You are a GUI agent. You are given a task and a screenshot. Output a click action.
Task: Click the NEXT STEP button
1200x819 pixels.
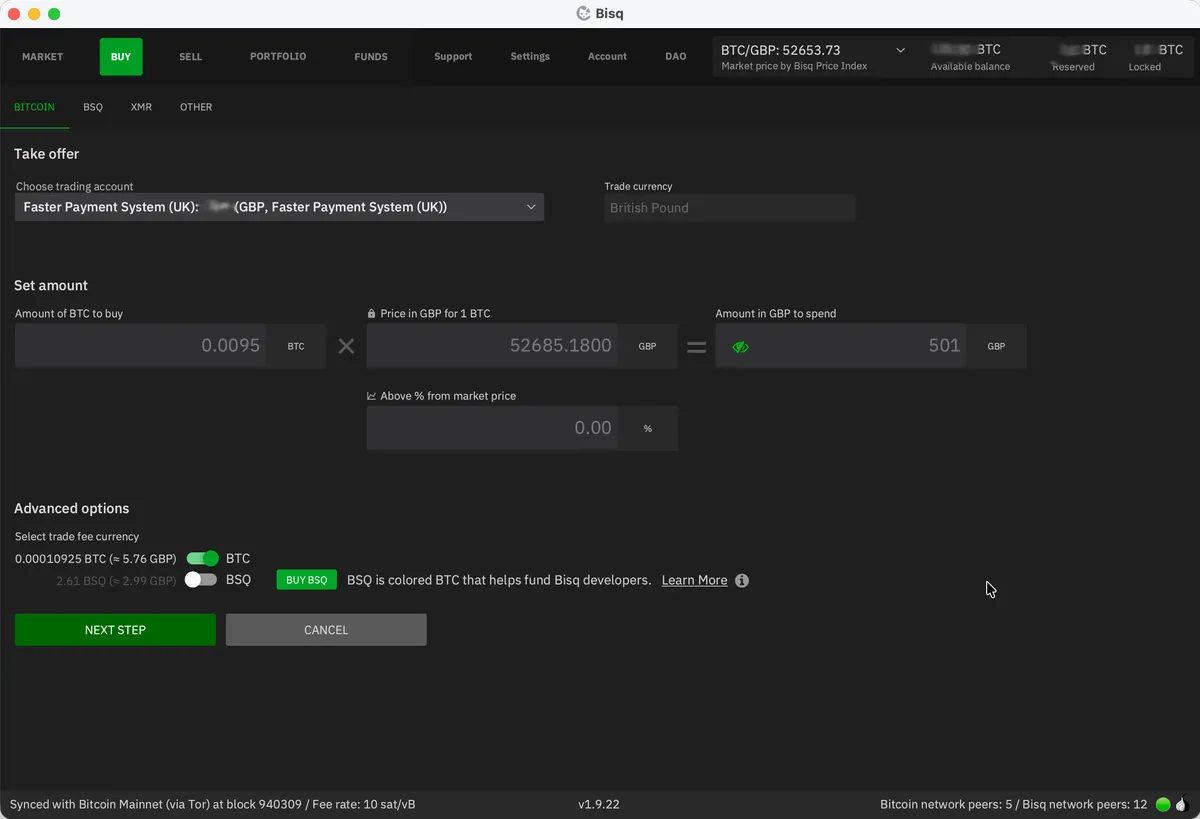click(x=114, y=629)
